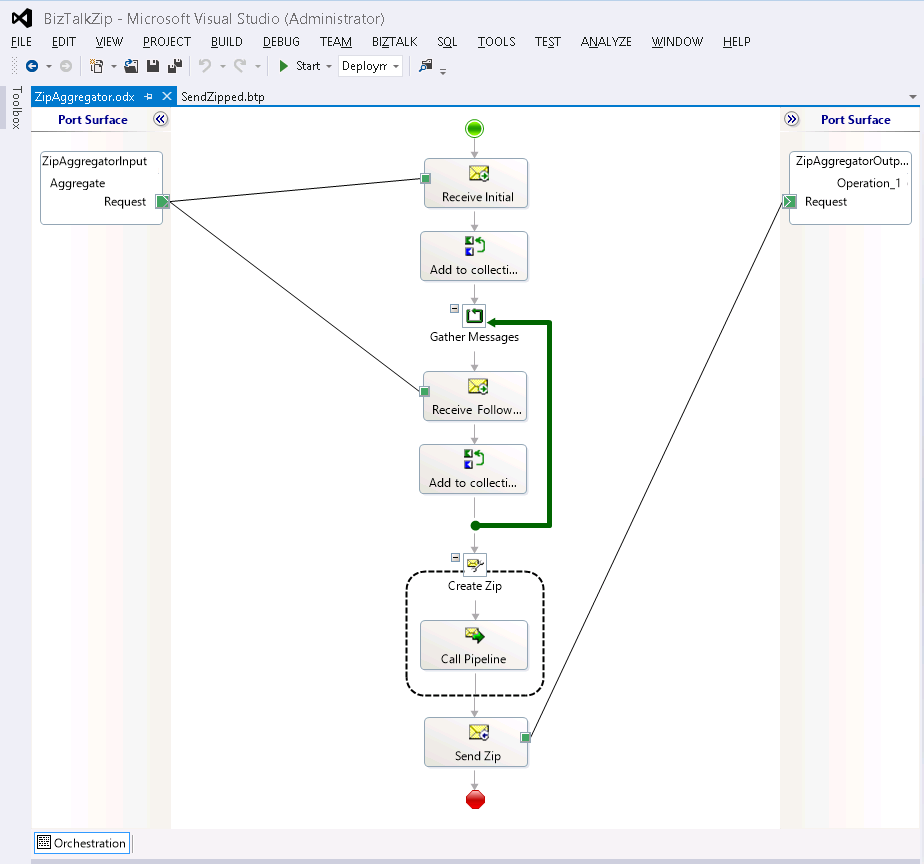Open the Toolbox side panel

pyautogui.click(x=16, y=107)
